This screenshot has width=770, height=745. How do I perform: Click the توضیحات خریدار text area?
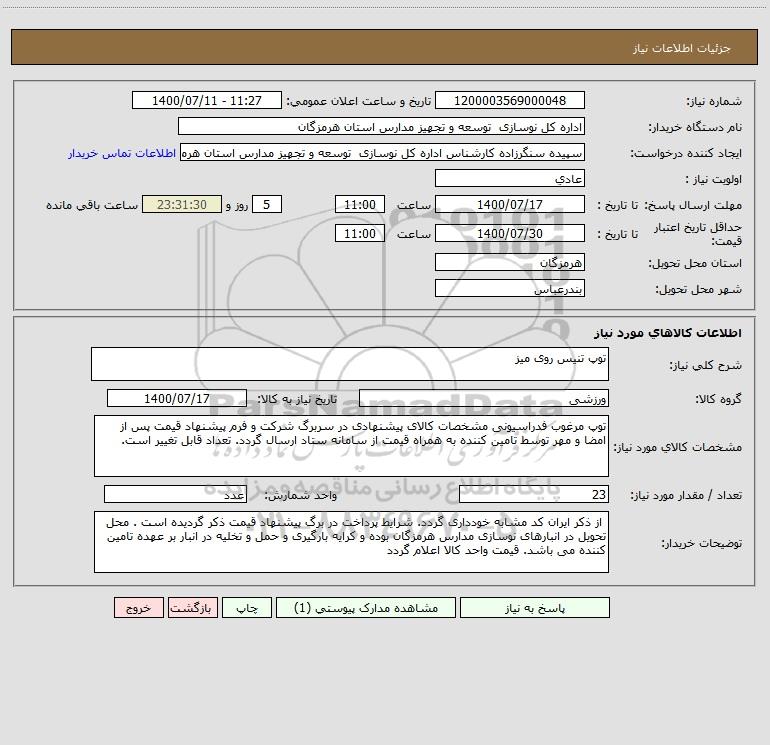(351, 542)
